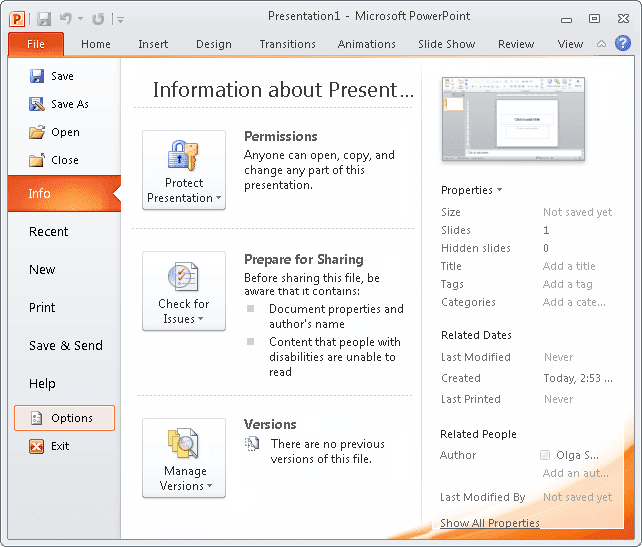Open the Check for Issues dropdown button
The width and height of the screenshot is (642, 547).
(184, 291)
